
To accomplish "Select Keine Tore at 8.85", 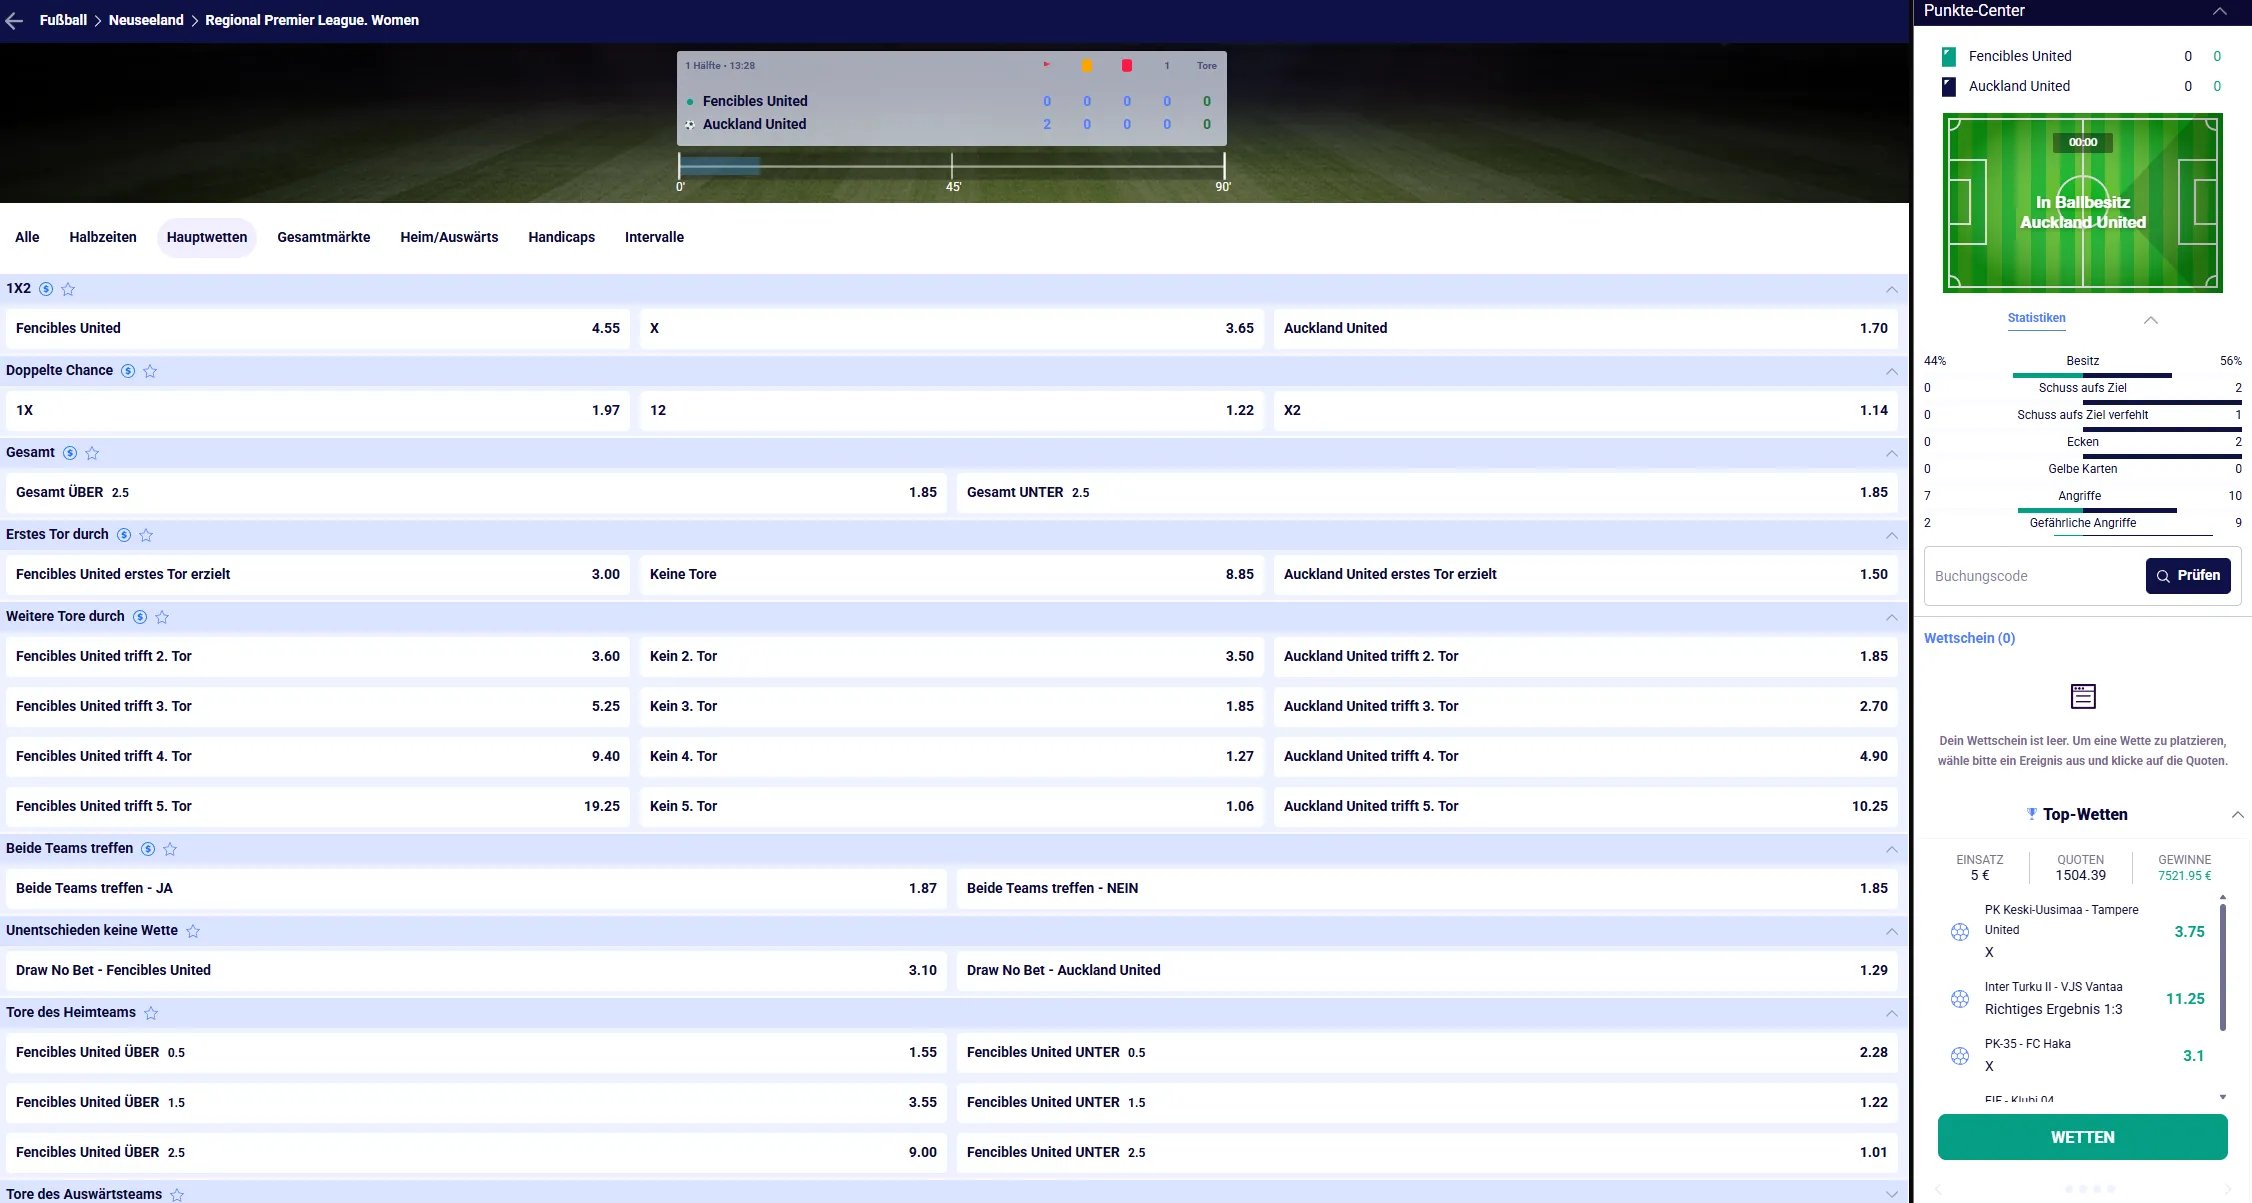I will click(x=951, y=574).
